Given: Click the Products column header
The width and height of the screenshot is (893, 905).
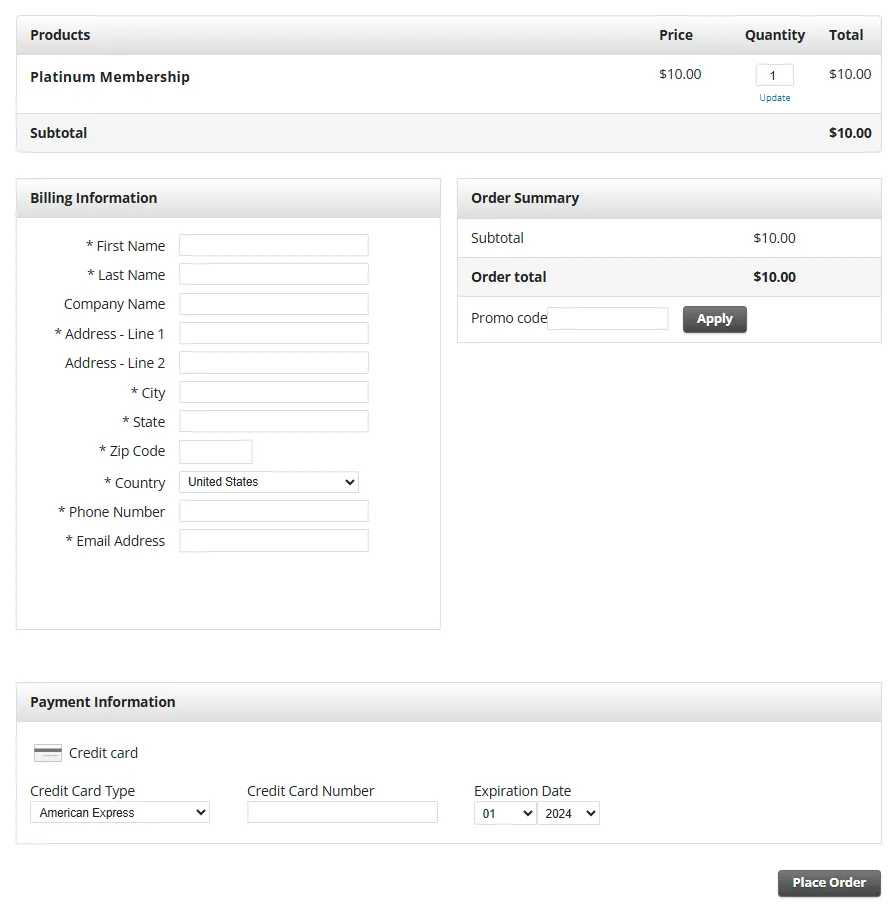Looking at the screenshot, I should pos(60,35).
